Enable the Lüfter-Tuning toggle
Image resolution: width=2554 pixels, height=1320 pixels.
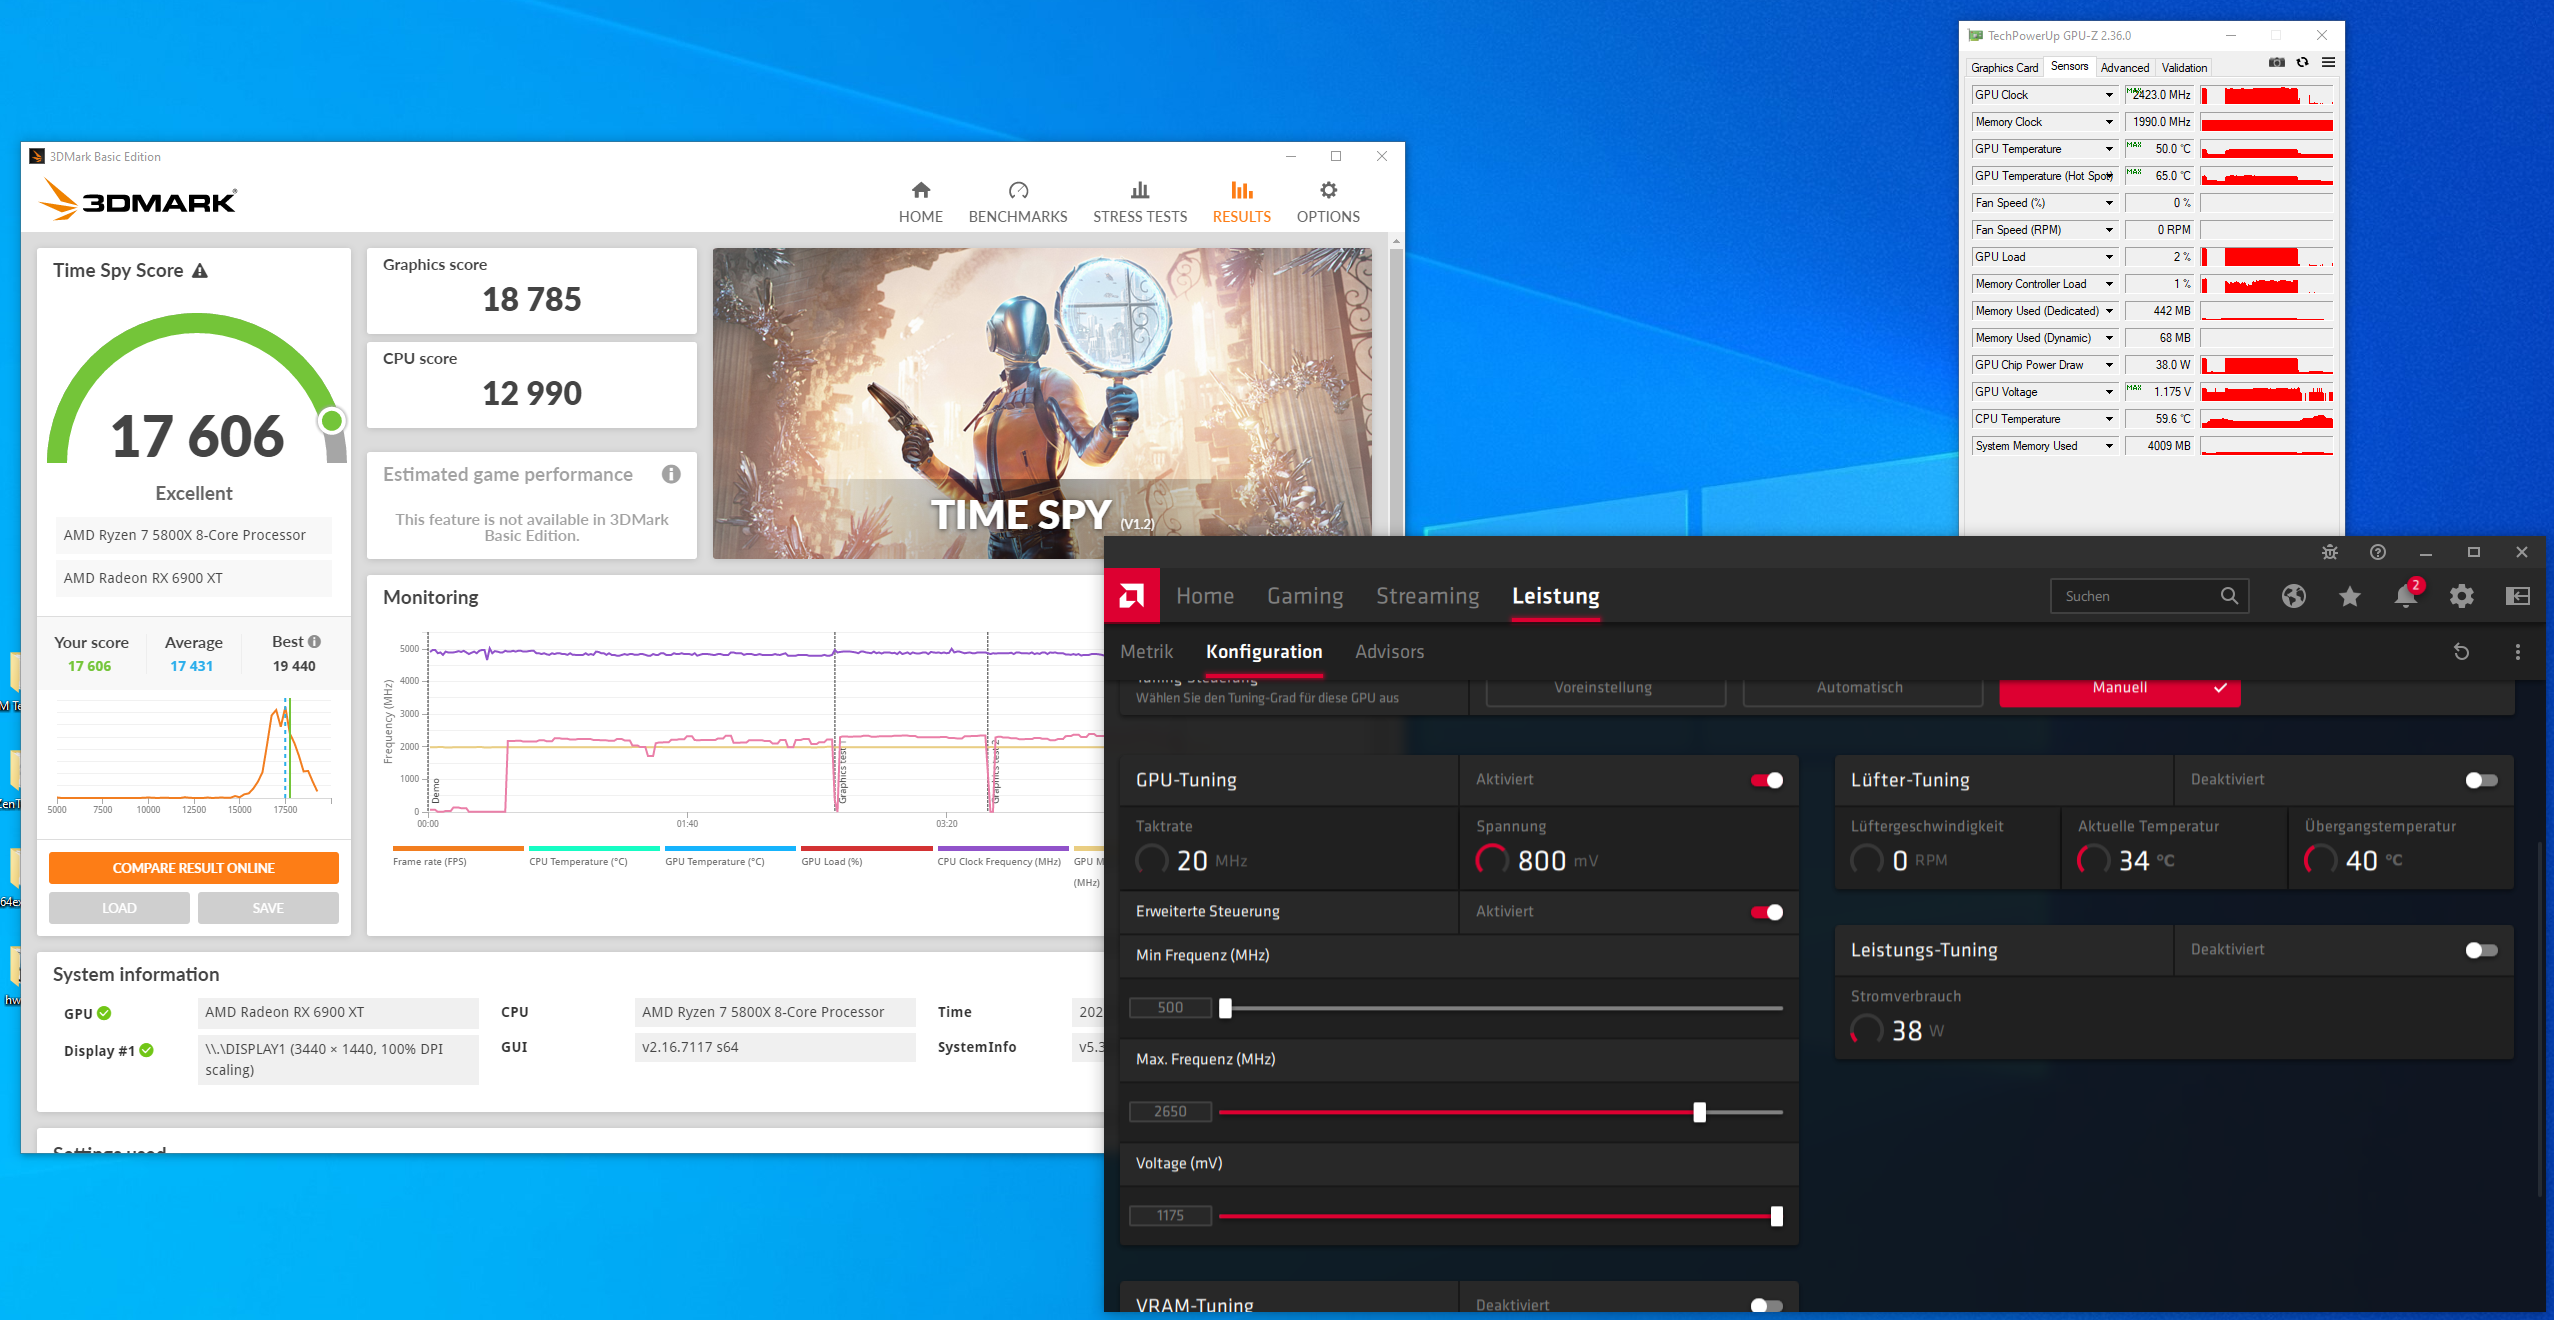point(2480,780)
